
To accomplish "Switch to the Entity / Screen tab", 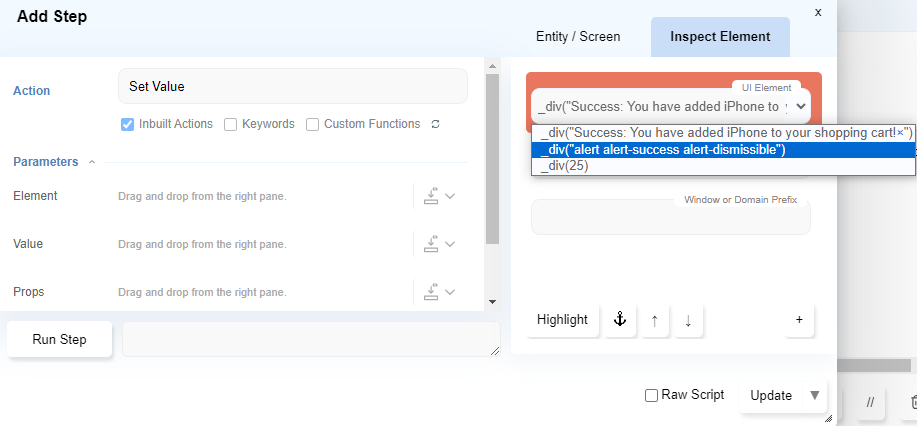I will (x=578, y=37).
